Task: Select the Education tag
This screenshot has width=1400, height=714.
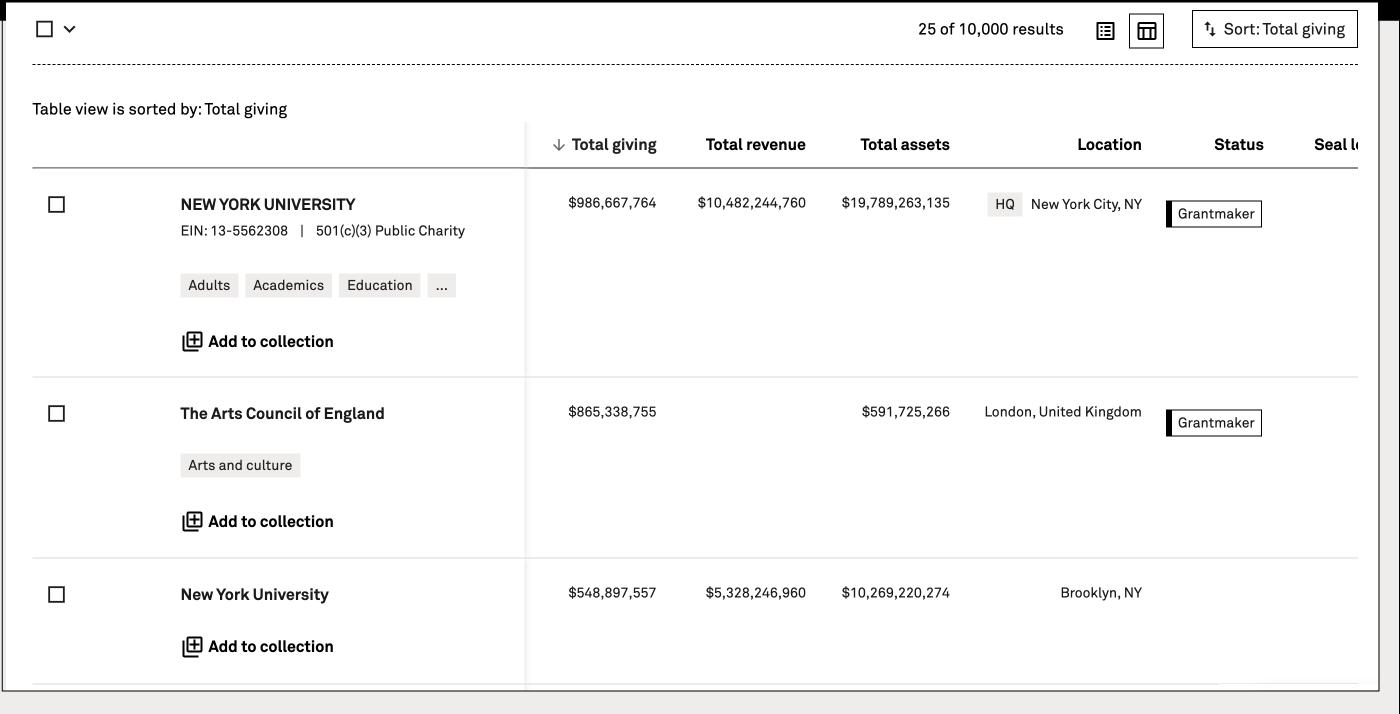Action: tap(380, 286)
